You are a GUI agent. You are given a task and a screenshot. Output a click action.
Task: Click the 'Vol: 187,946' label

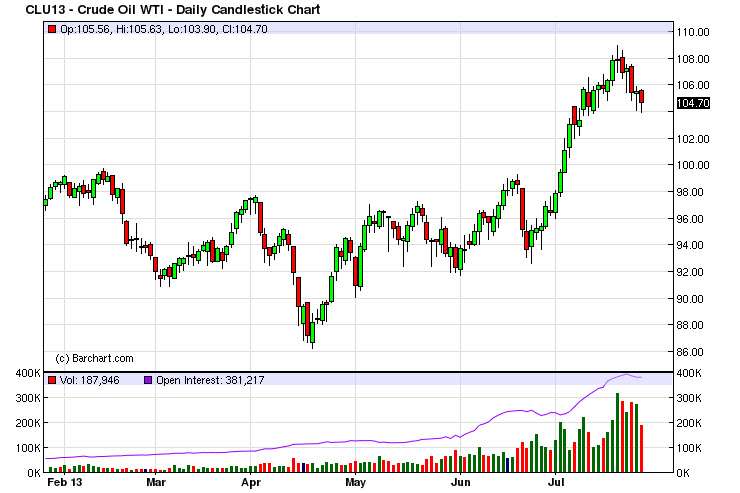90,380
